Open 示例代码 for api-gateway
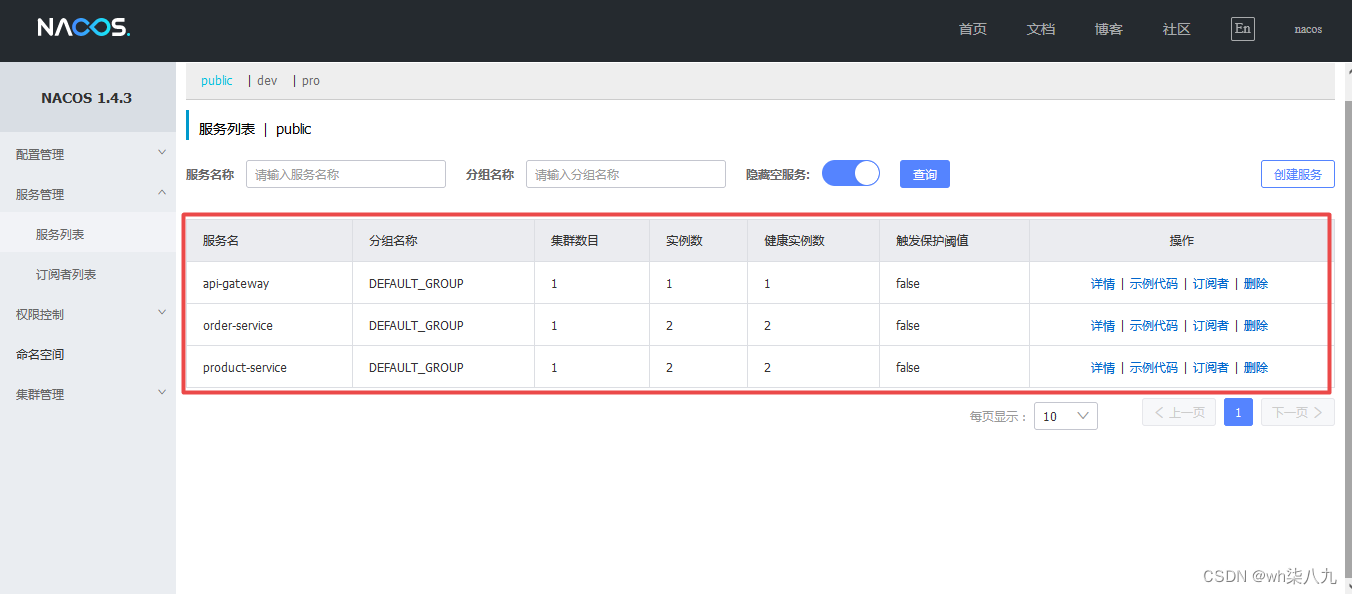Image resolution: width=1352 pixels, height=594 pixels. [1154, 284]
